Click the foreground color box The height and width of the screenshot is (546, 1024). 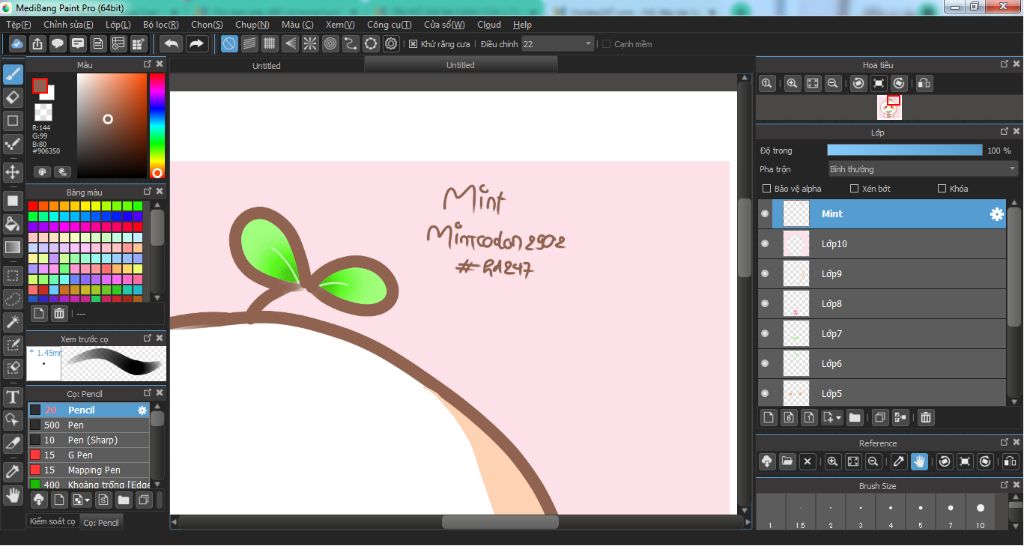coord(40,86)
